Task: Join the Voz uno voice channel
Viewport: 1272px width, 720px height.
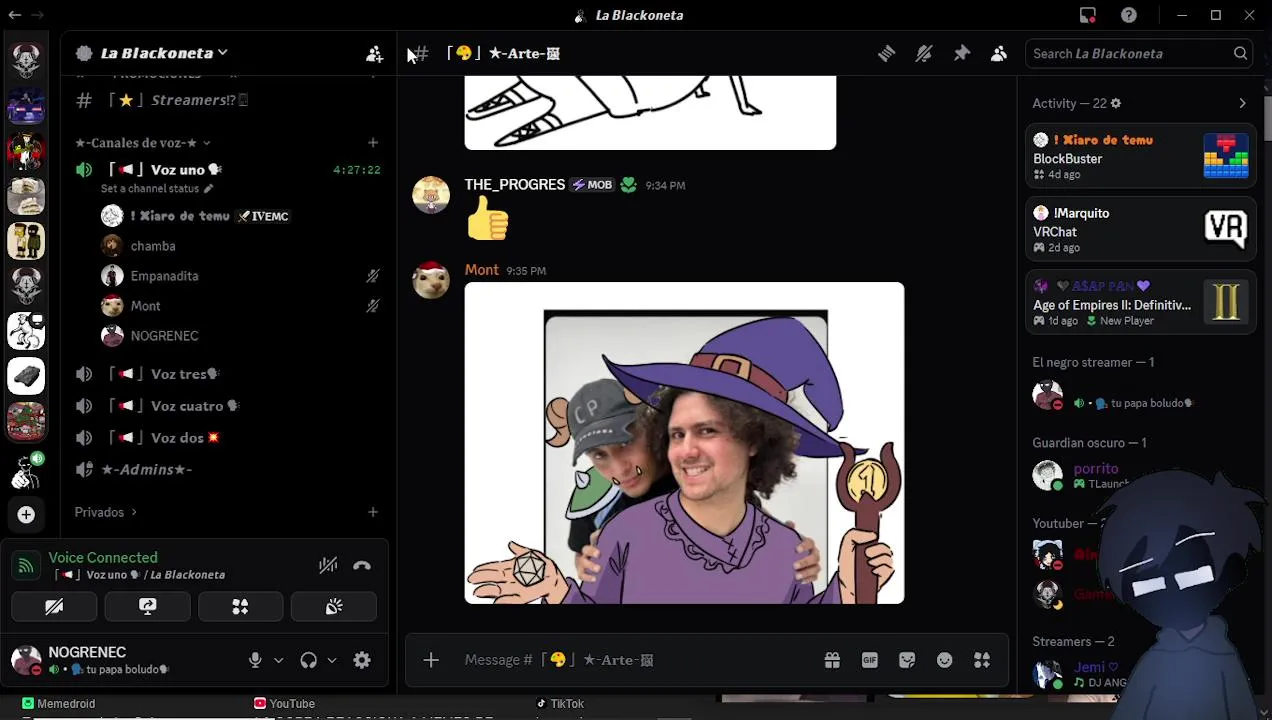Action: pyautogui.click(x=185, y=169)
